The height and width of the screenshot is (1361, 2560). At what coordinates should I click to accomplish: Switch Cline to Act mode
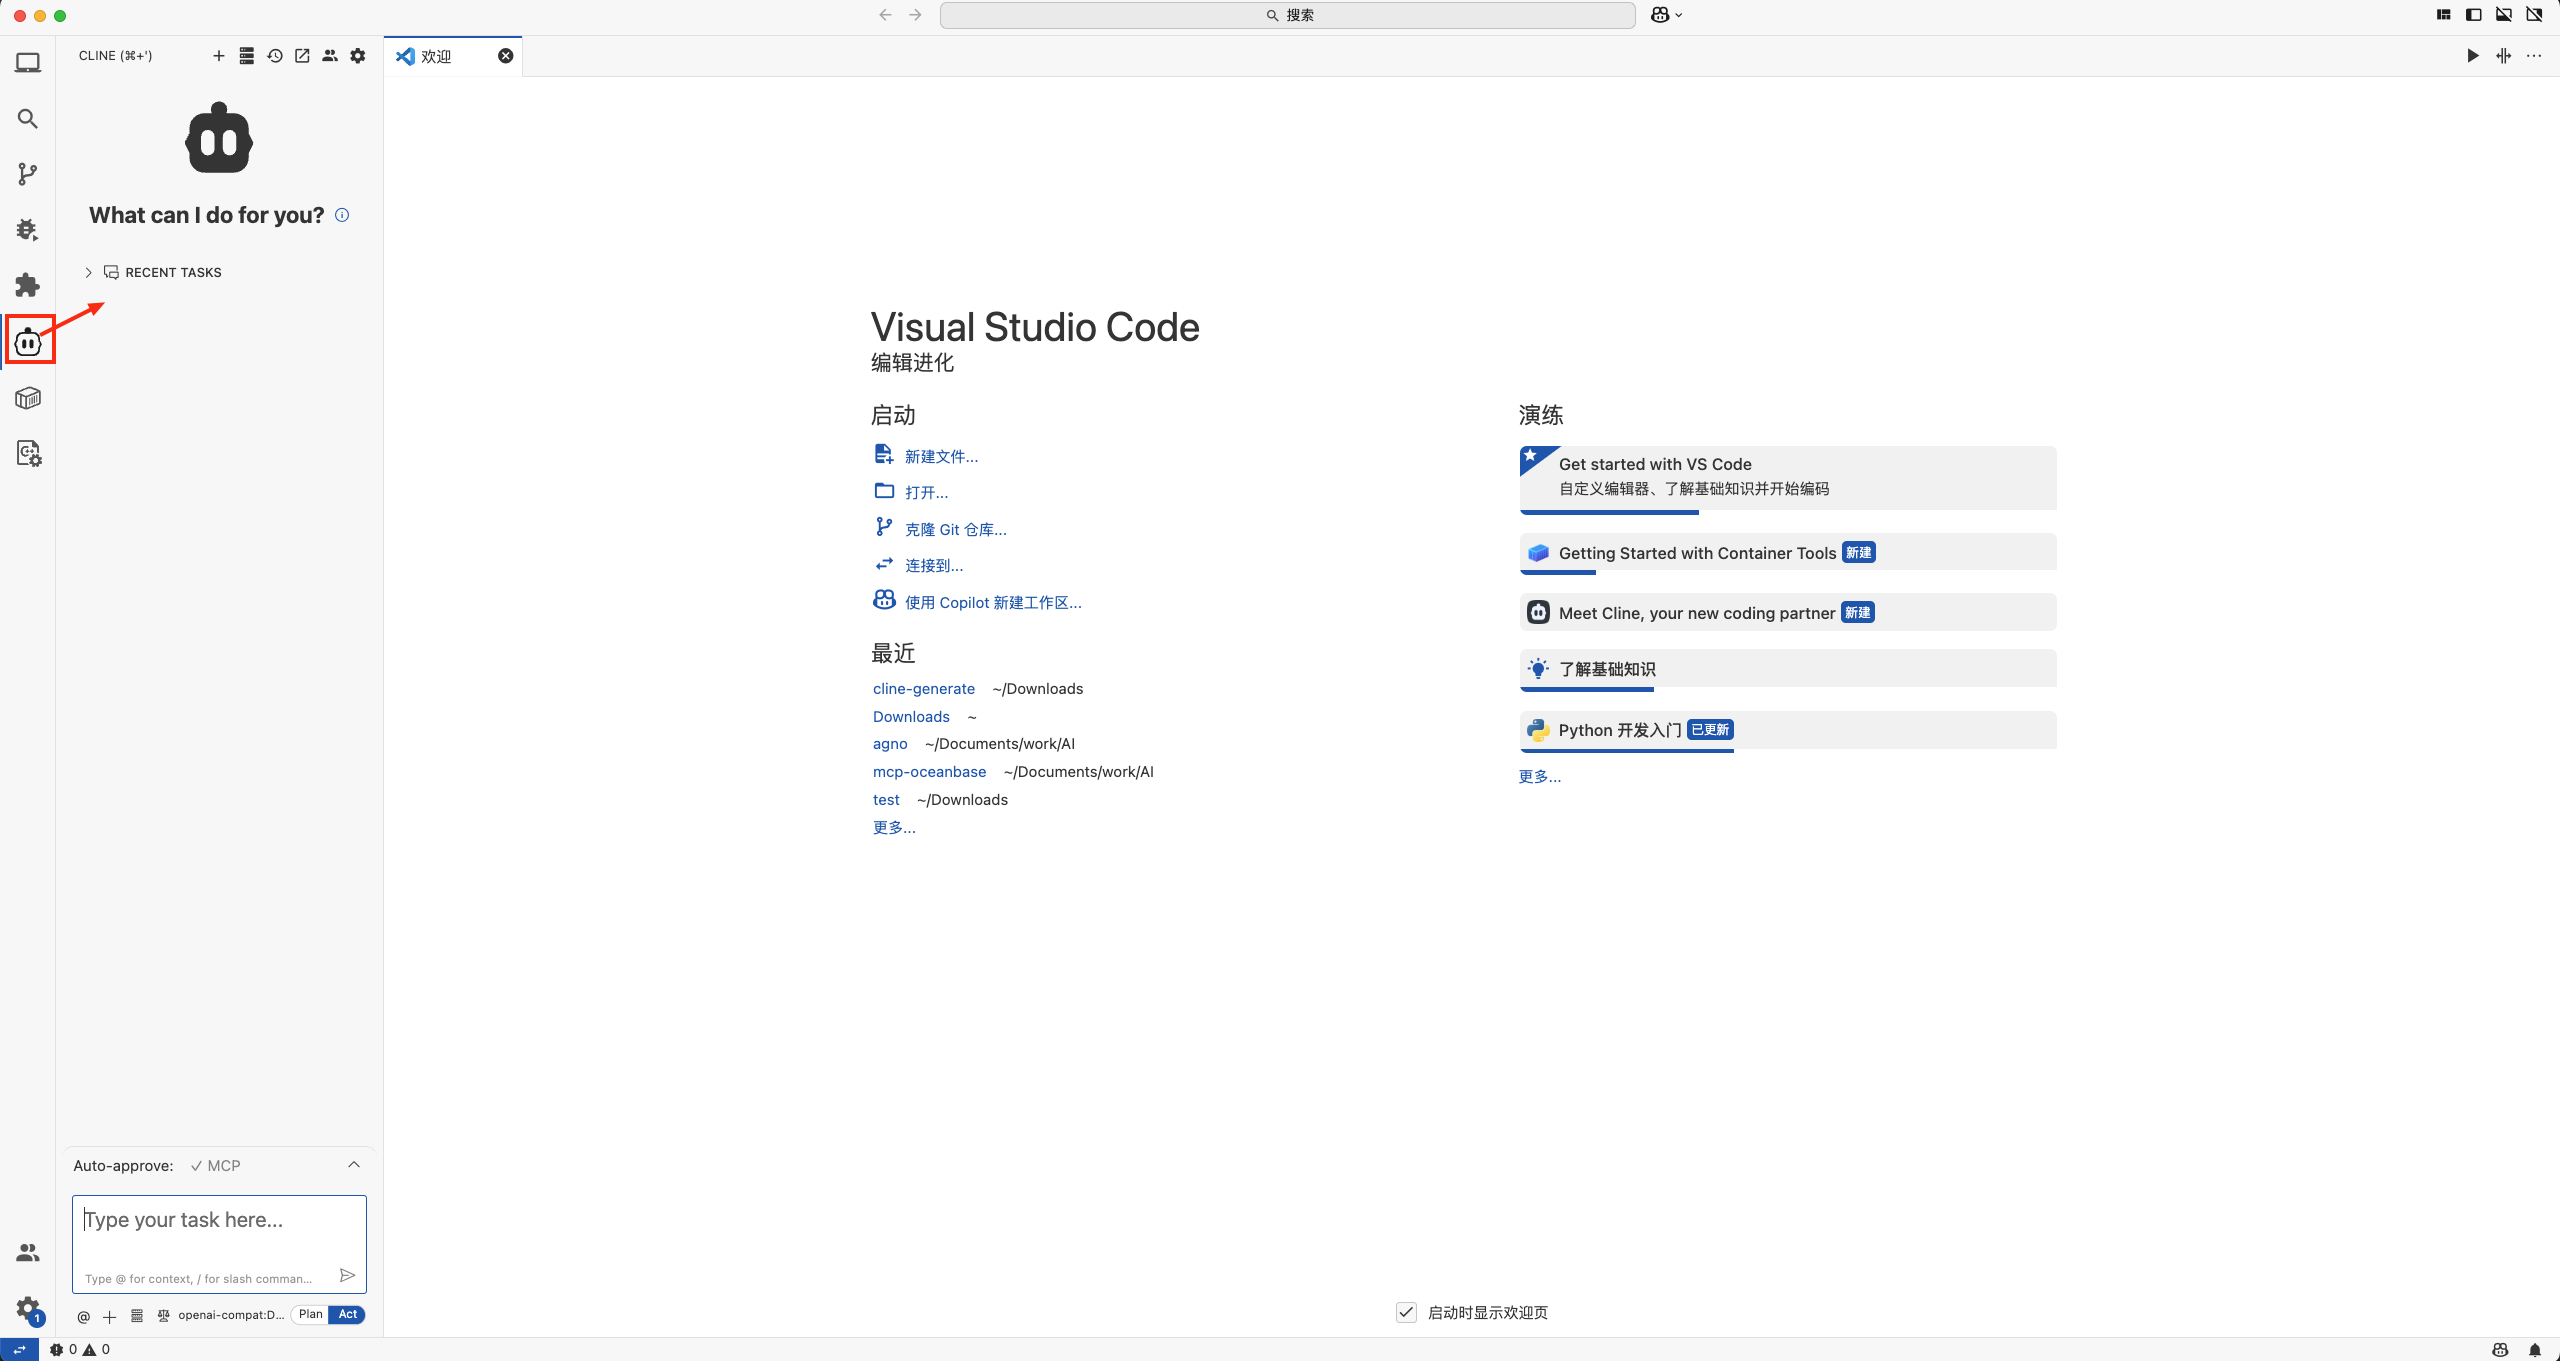tap(347, 1315)
